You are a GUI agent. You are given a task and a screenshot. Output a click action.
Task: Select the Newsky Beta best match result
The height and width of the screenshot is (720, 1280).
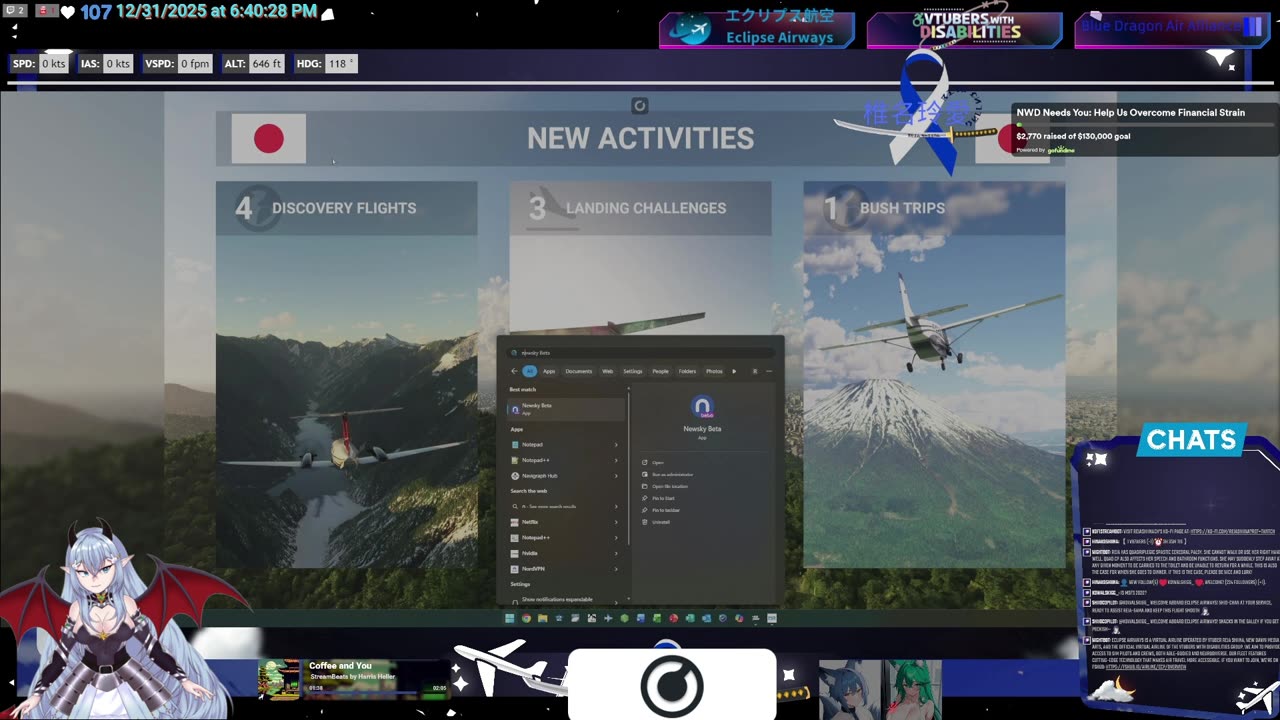(x=567, y=409)
